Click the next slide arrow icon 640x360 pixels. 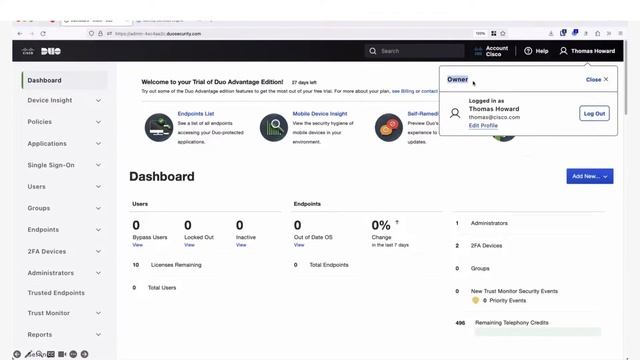tap(84, 354)
